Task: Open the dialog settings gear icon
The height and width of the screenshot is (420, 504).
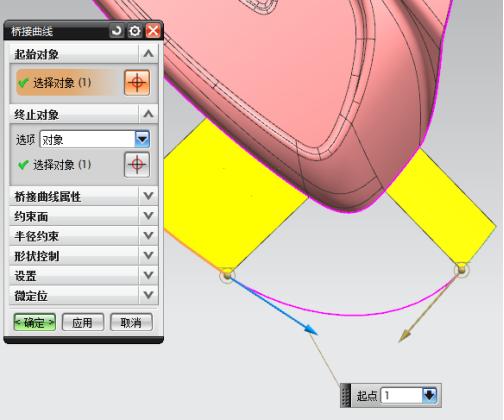Action: pyautogui.click(x=135, y=31)
